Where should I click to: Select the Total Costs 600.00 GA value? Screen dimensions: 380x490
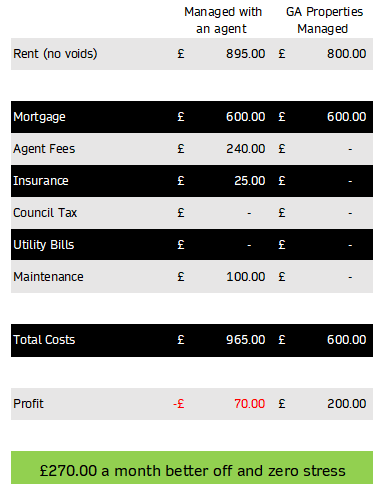click(346, 340)
